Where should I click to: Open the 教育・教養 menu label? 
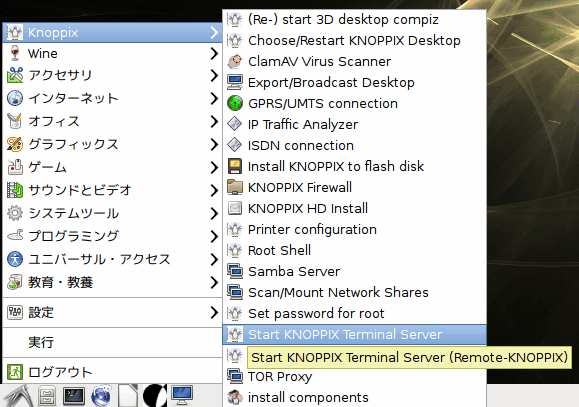pos(61,282)
